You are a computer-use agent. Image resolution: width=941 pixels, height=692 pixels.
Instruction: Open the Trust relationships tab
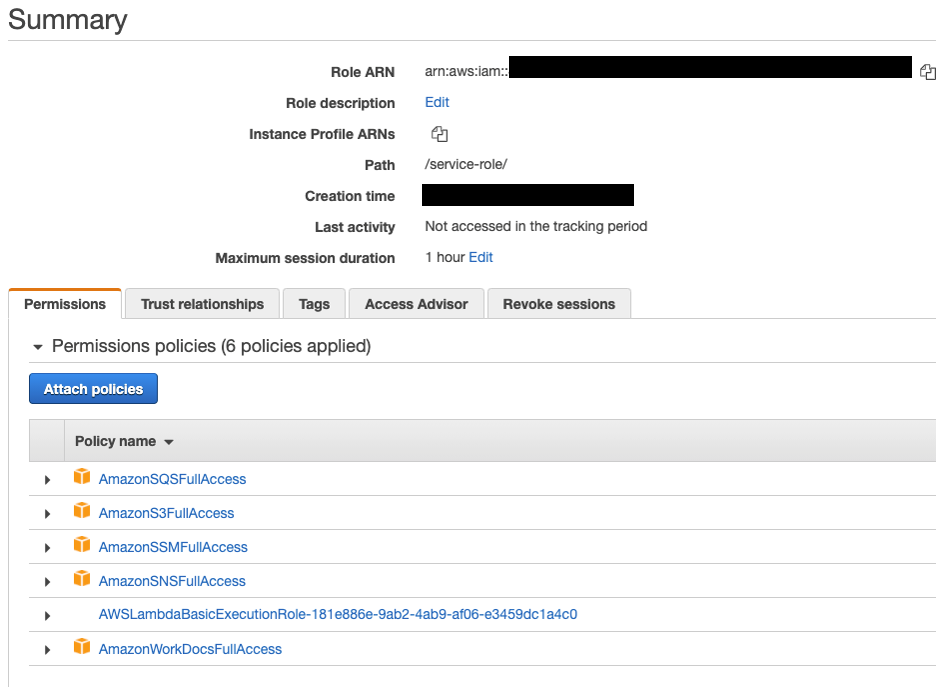(x=202, y=304)
